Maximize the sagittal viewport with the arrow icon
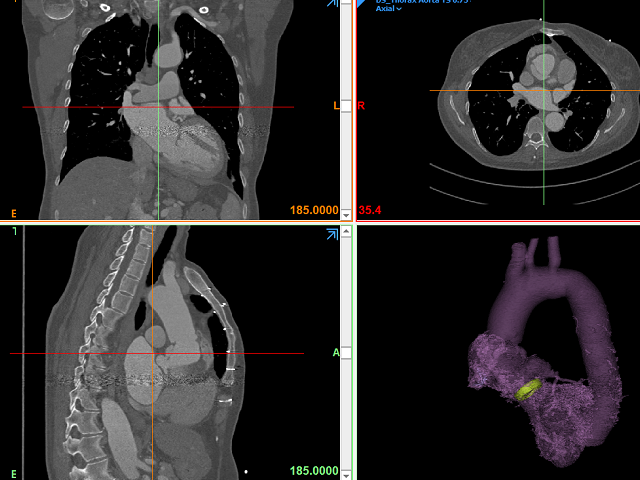Image resolution: width=640 pixels, height=480 pixels. [x=332, y=234]
